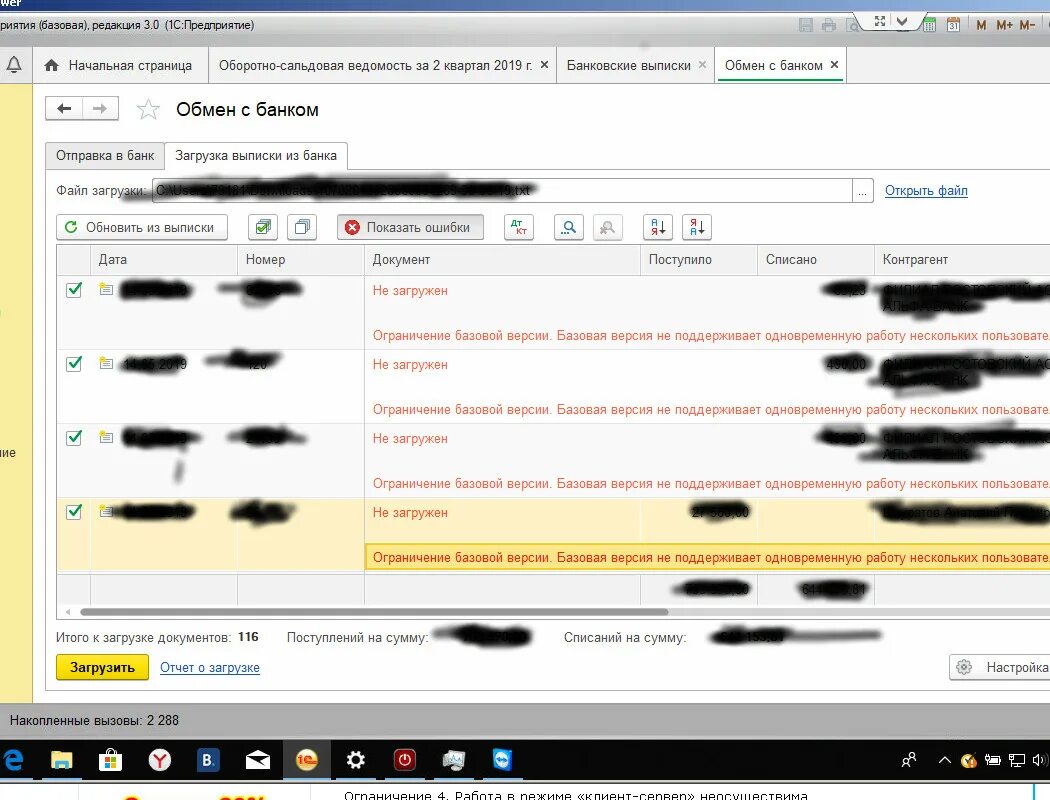Expand the viewer toolbar chevron
Image resolution: width=1050 pixels, height=800 pixels.
tap(903, 21)
